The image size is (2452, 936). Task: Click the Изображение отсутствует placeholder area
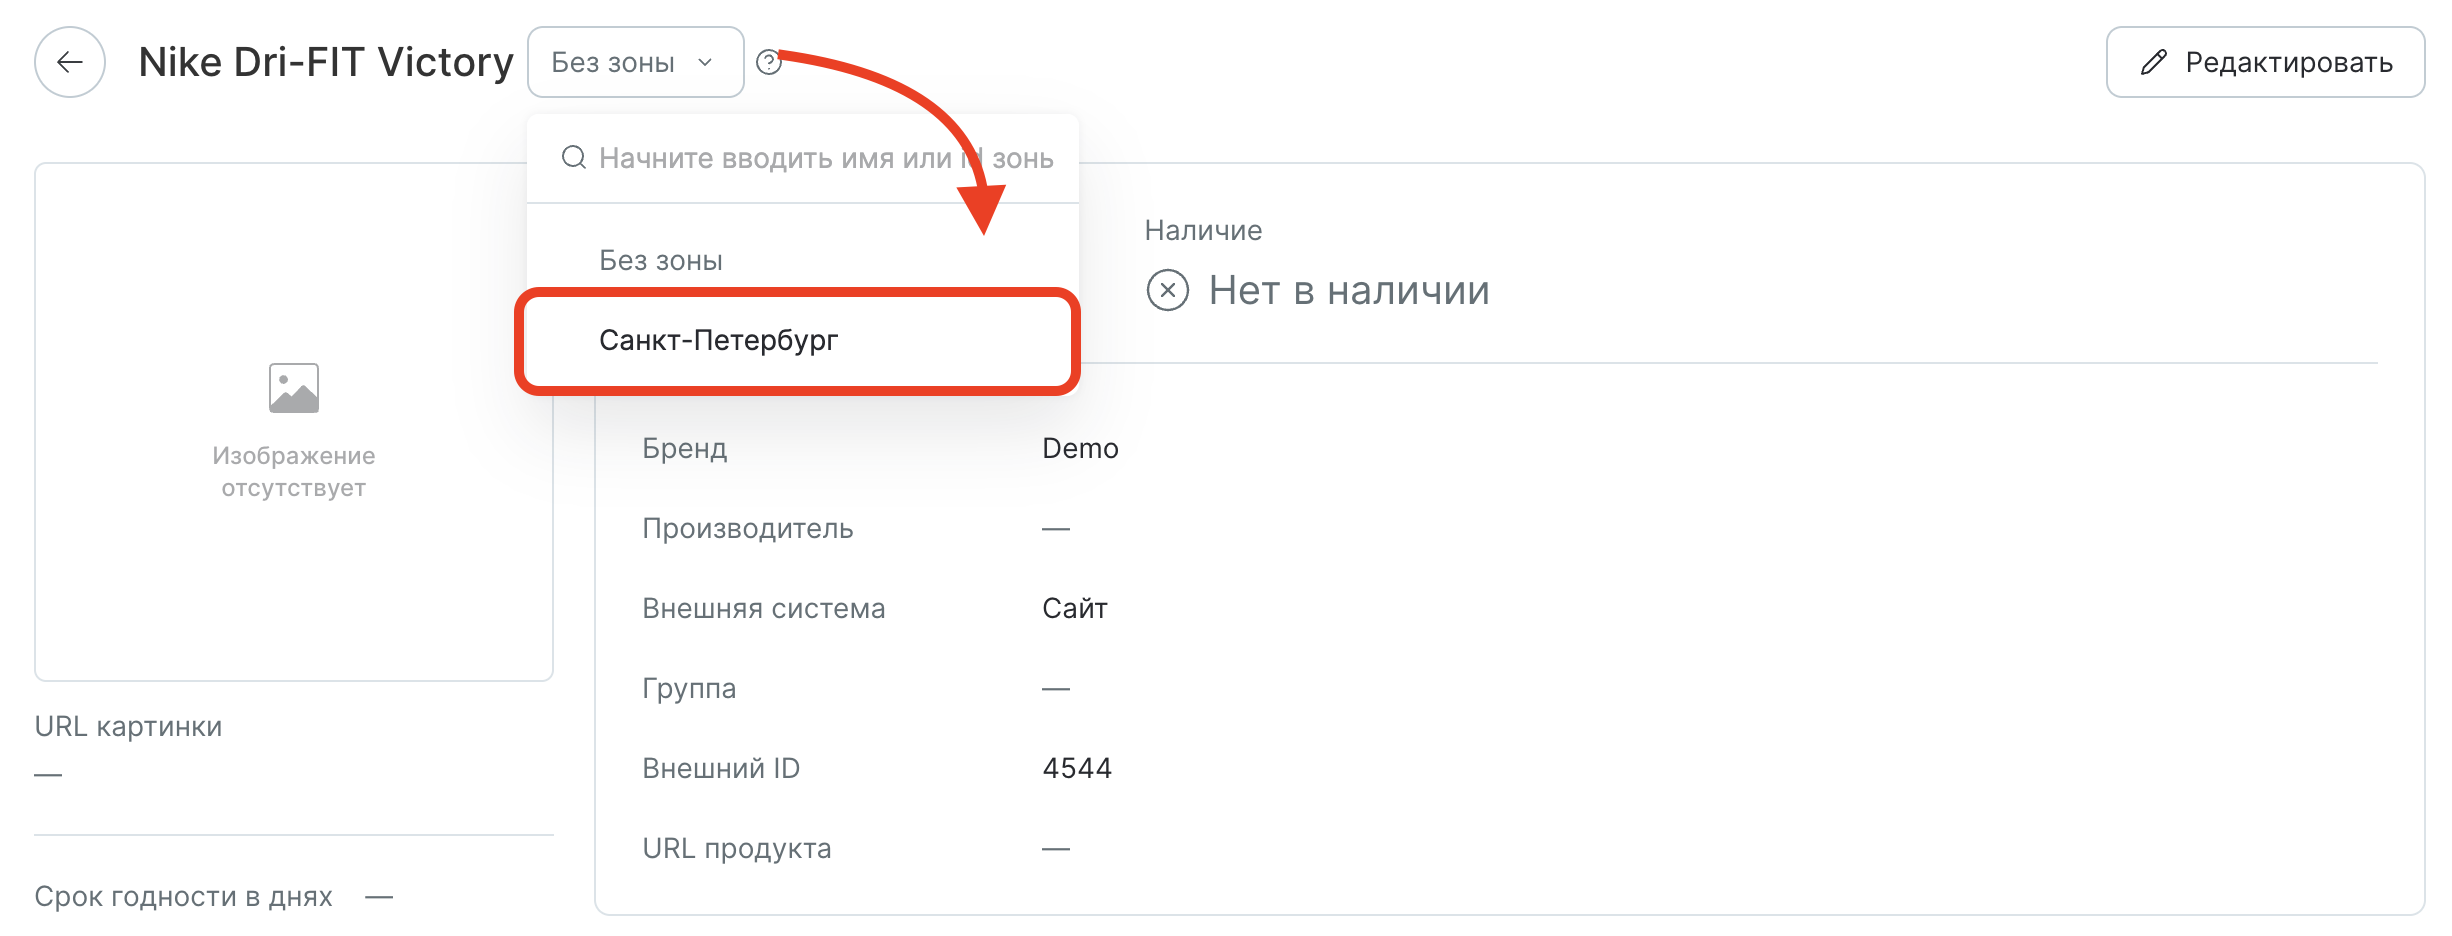coord(294,422)
